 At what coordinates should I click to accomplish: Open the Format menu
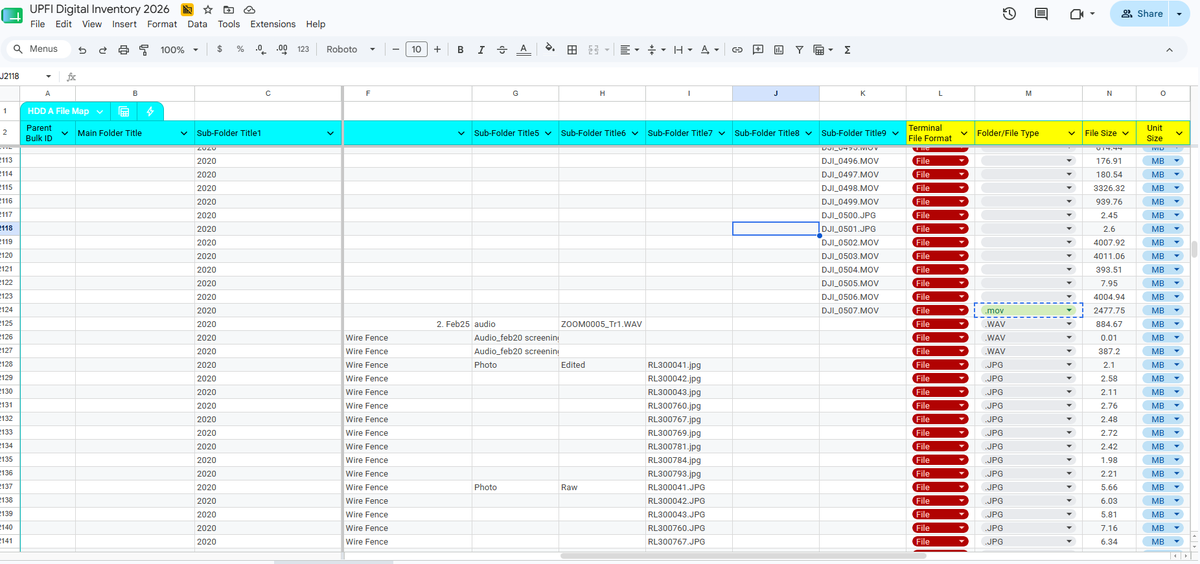click(x=162, y=24)
